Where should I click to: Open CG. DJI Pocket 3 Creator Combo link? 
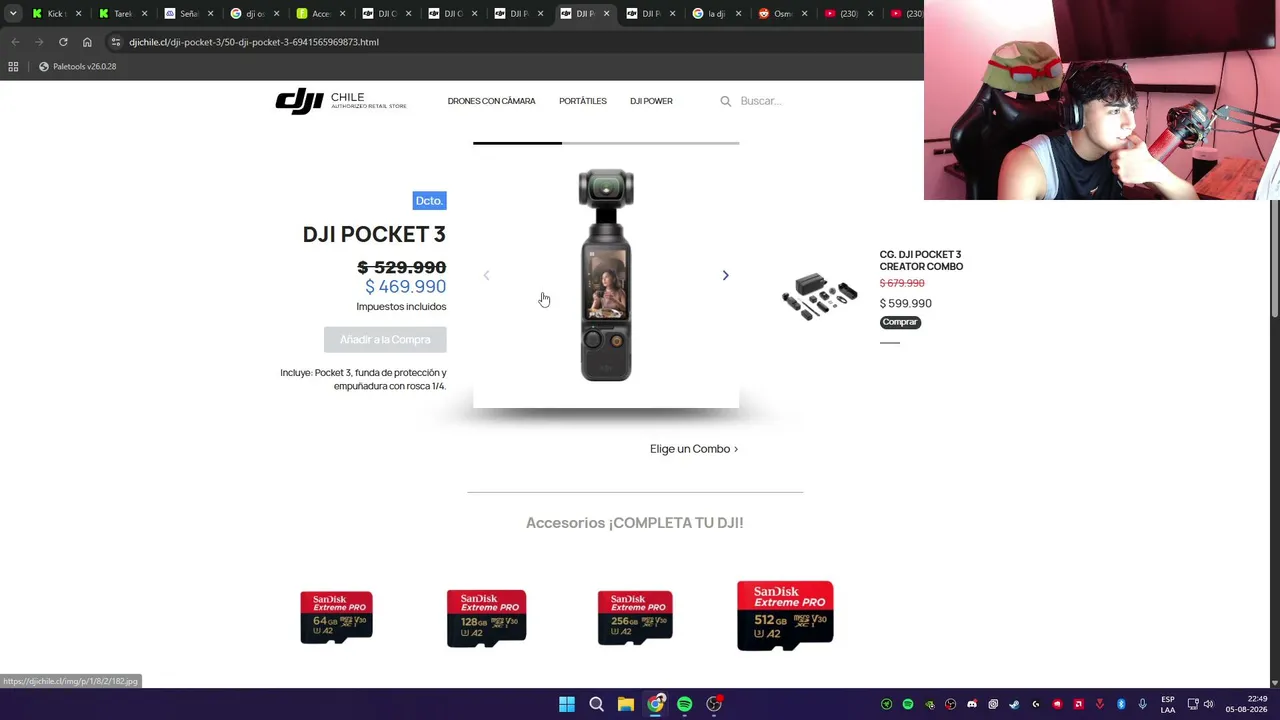point(921,260)
